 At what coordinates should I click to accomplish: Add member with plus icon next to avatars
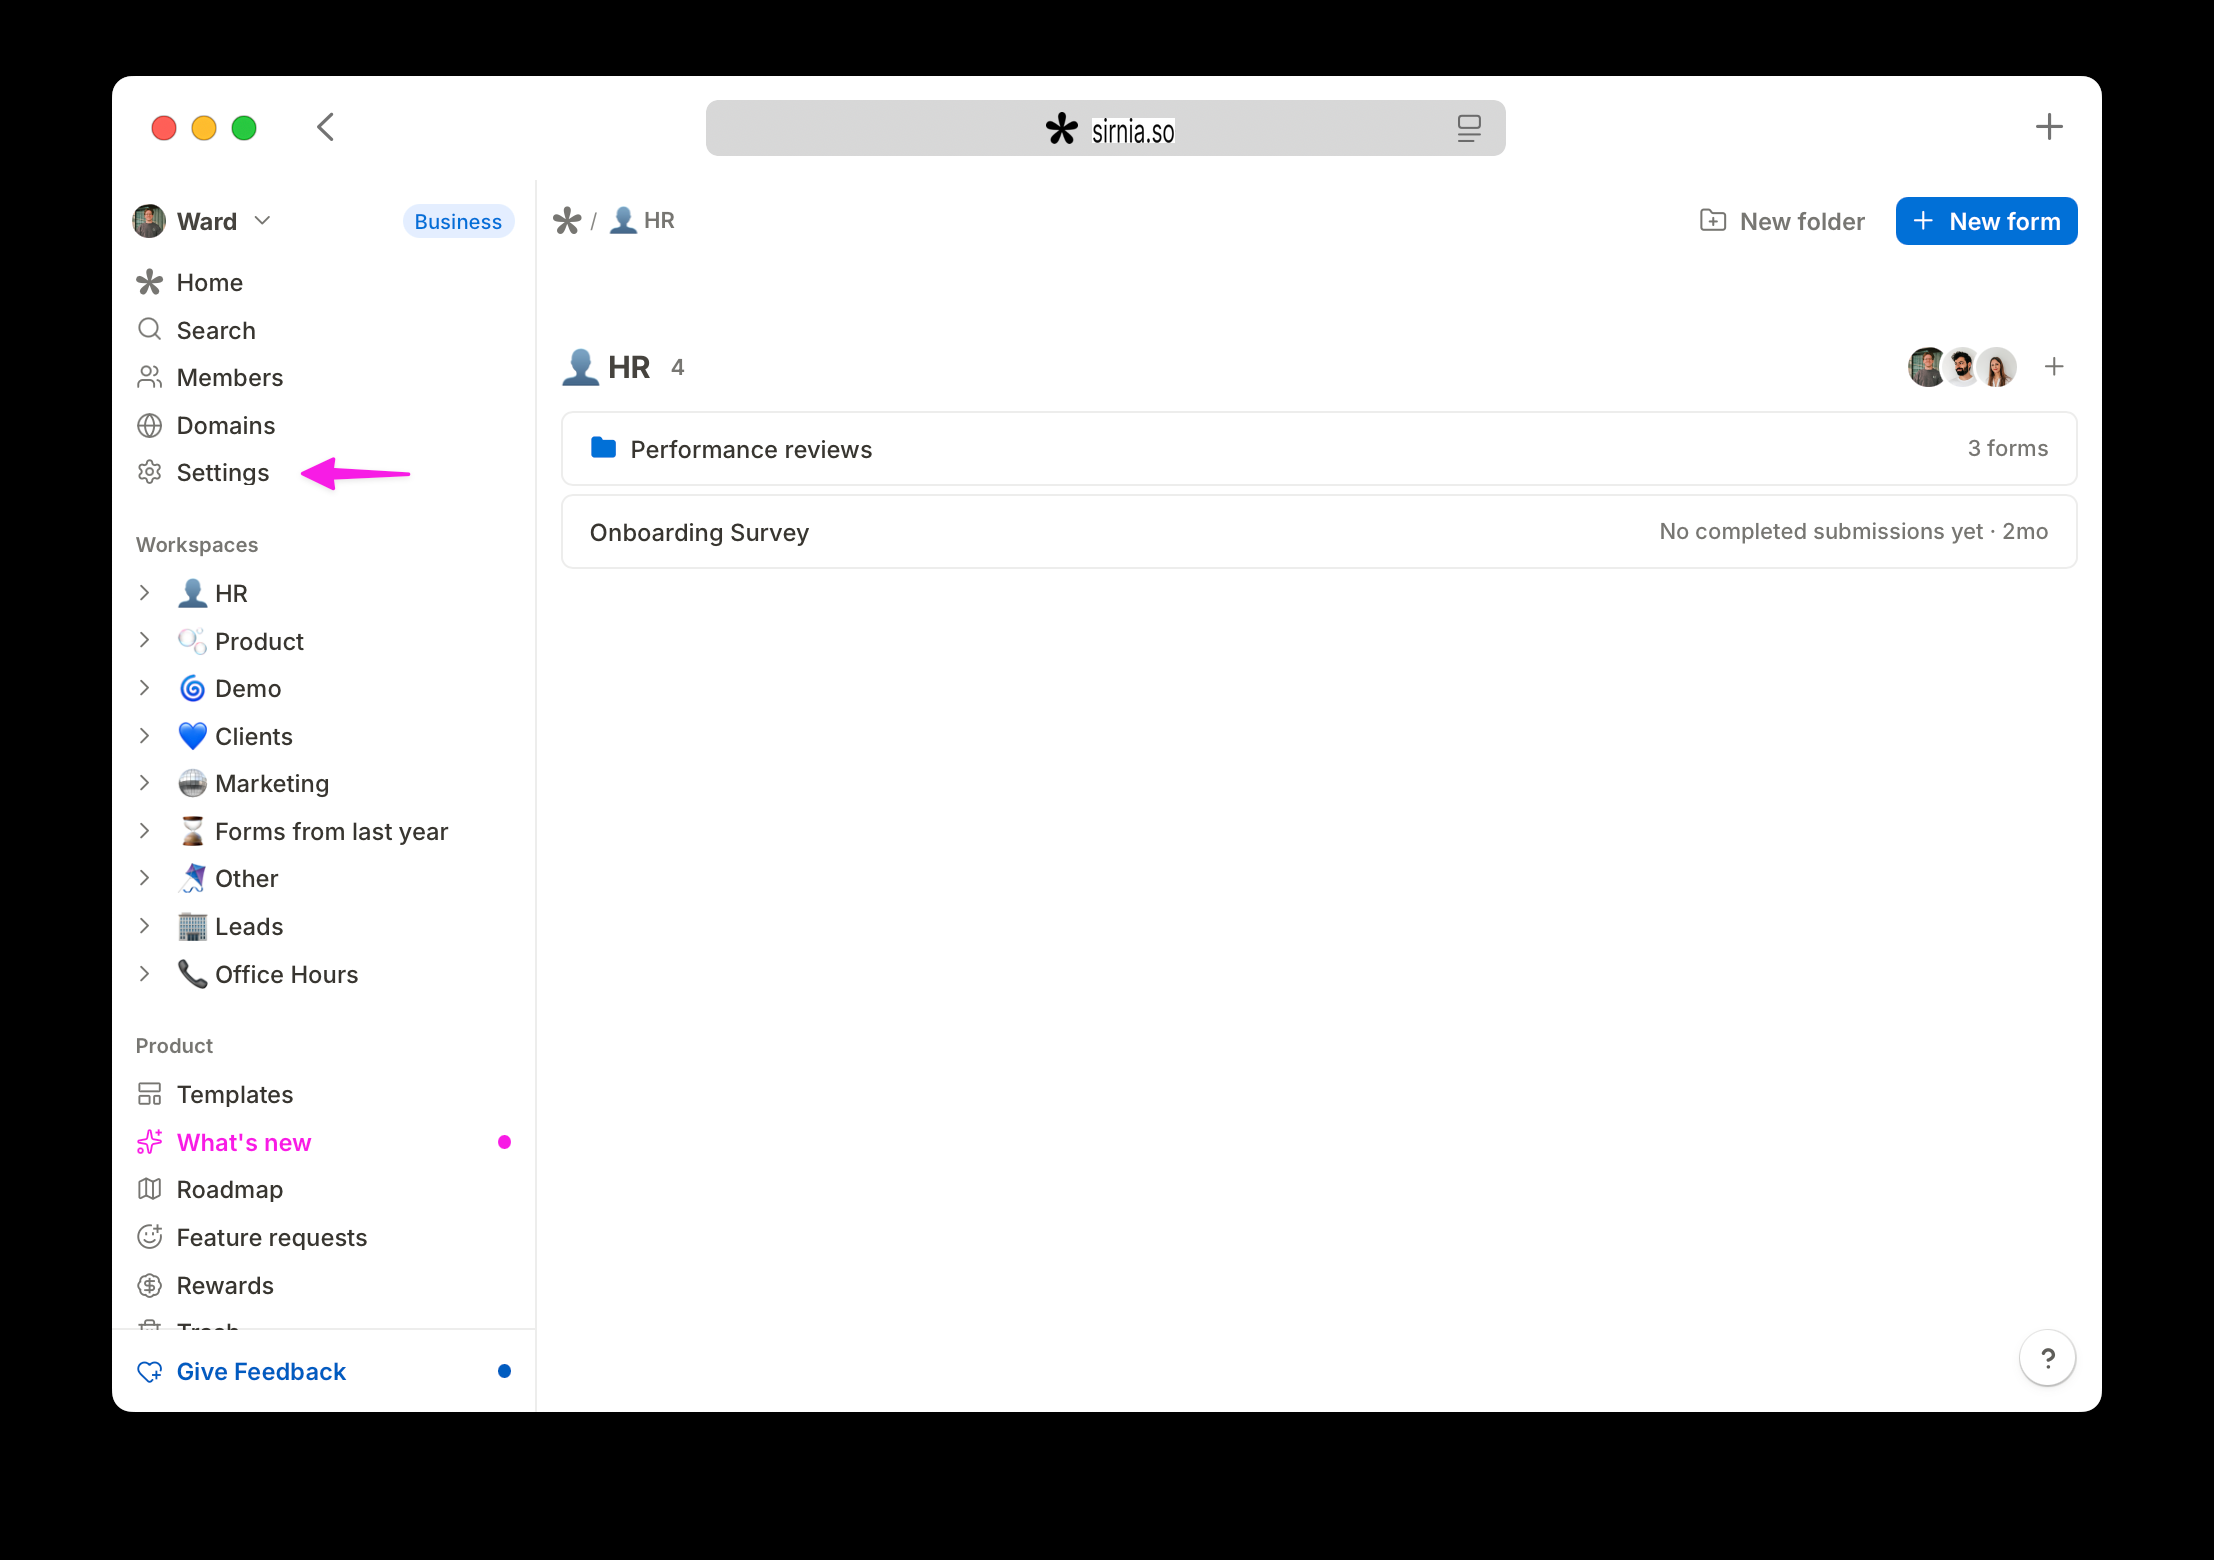(2054, 367)
